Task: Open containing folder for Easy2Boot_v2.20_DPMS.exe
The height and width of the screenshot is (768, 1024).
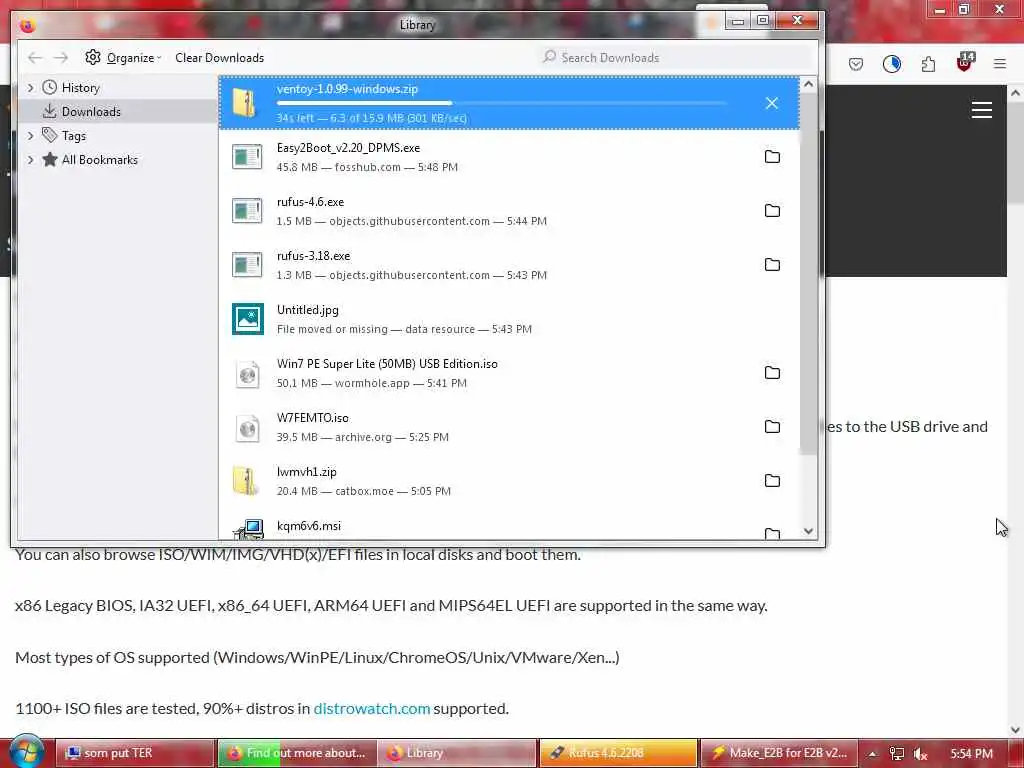Action: (772, 157)
